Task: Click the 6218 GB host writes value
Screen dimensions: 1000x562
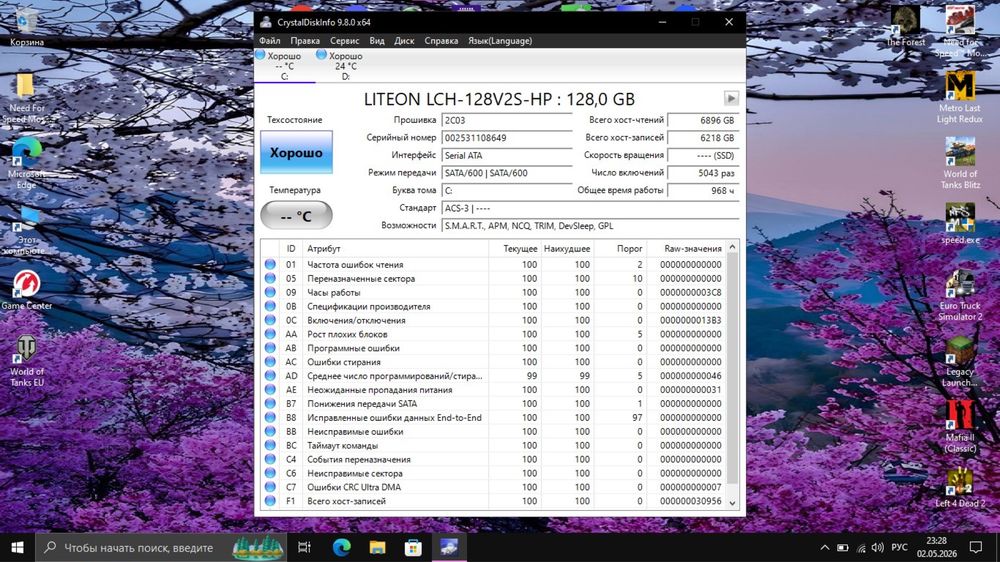Action: [703, 138]
